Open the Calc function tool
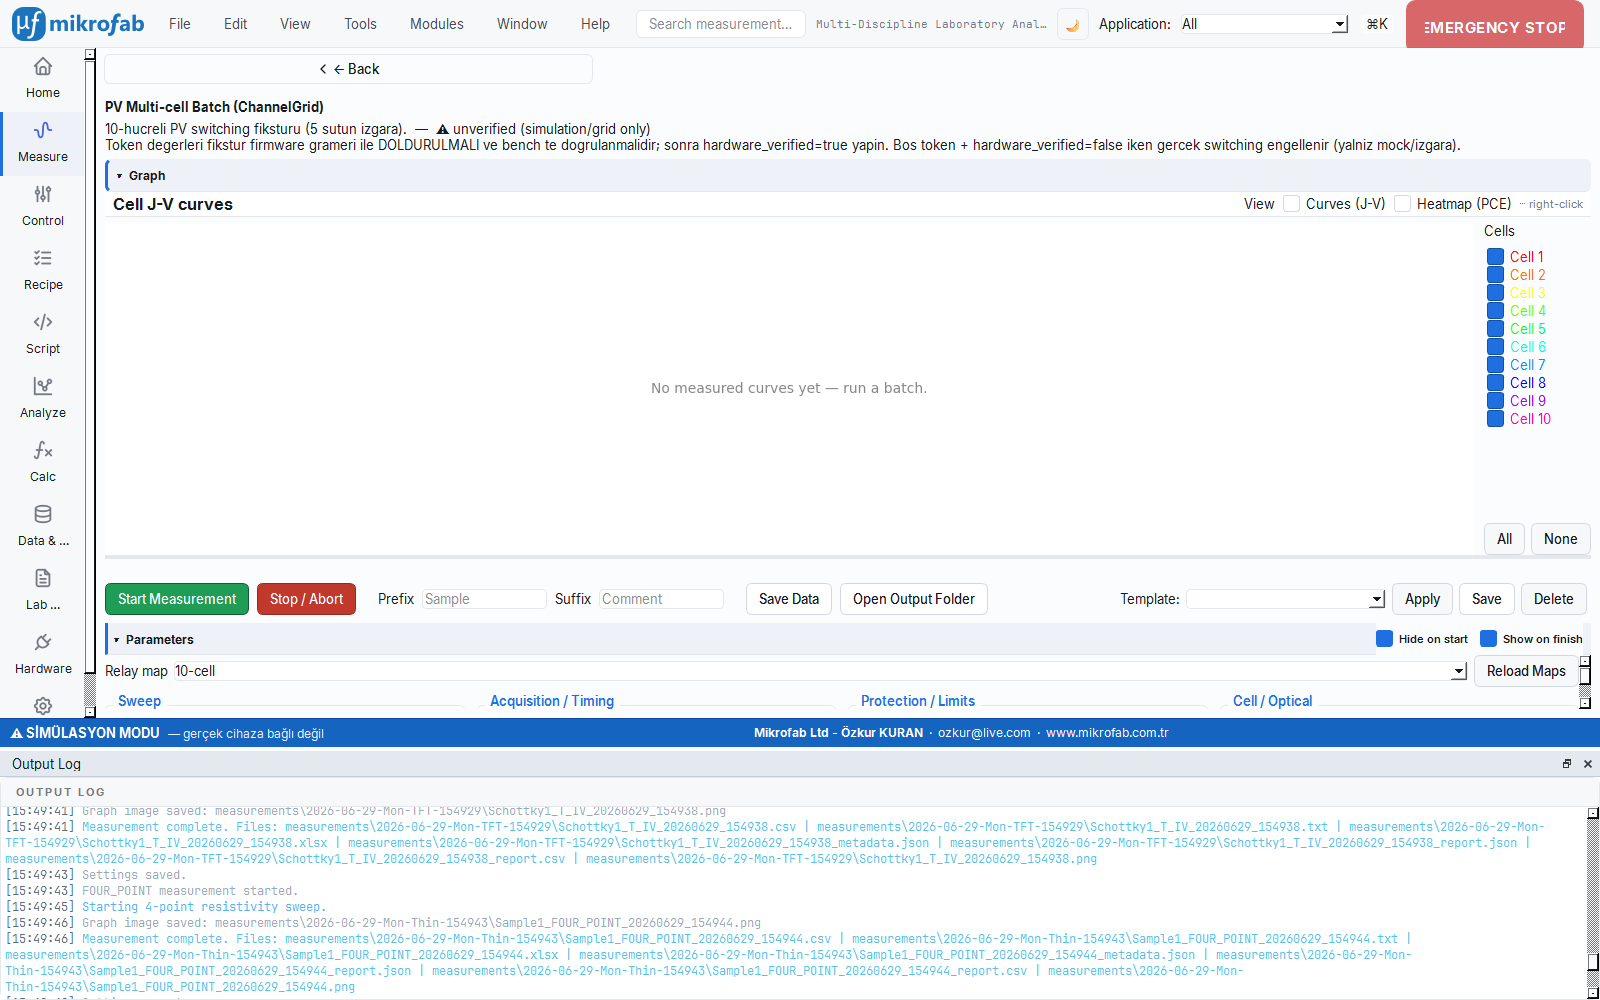Viewport: 1600px width, 1000px height. tap(43, 462)
